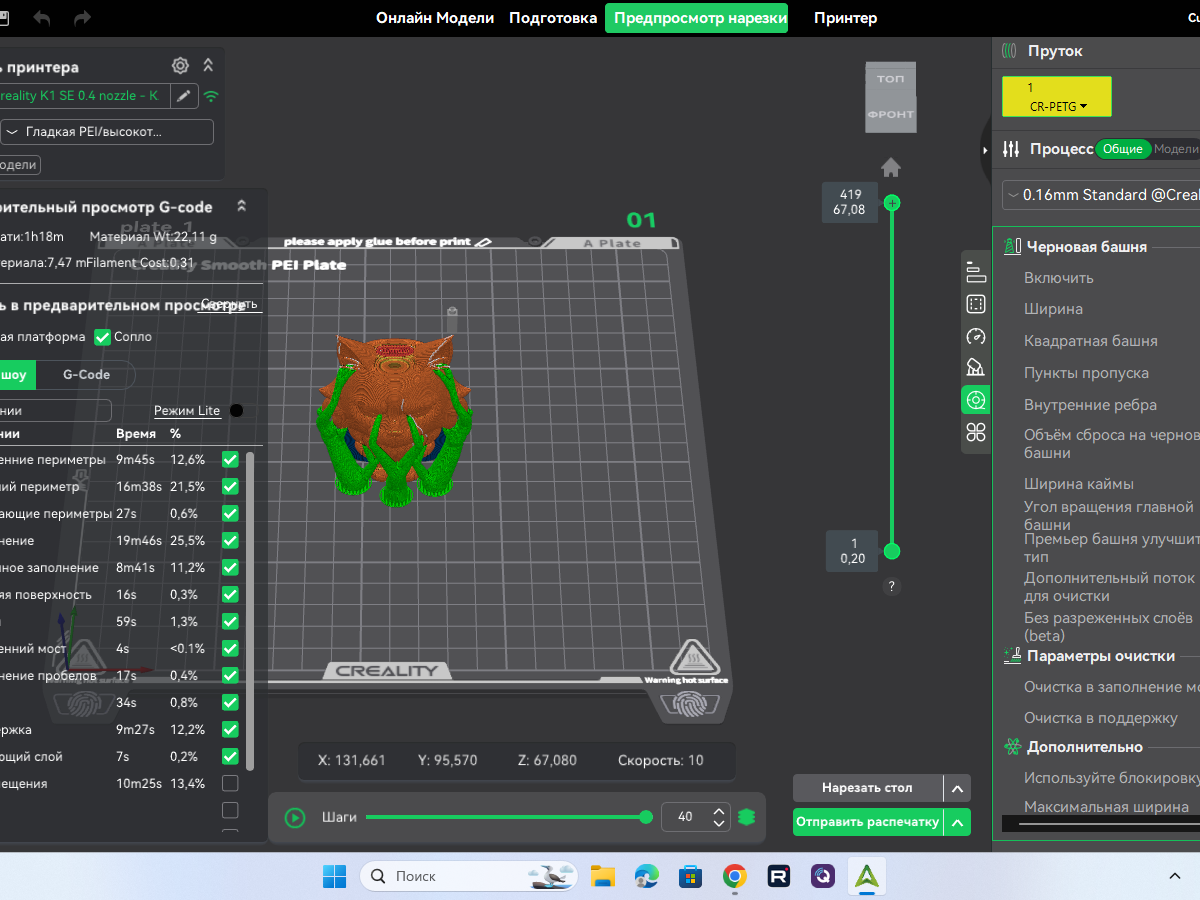Open the arrow next to Нарезать стол
The image size is (1200, 900).
click(x=957, y=788)
